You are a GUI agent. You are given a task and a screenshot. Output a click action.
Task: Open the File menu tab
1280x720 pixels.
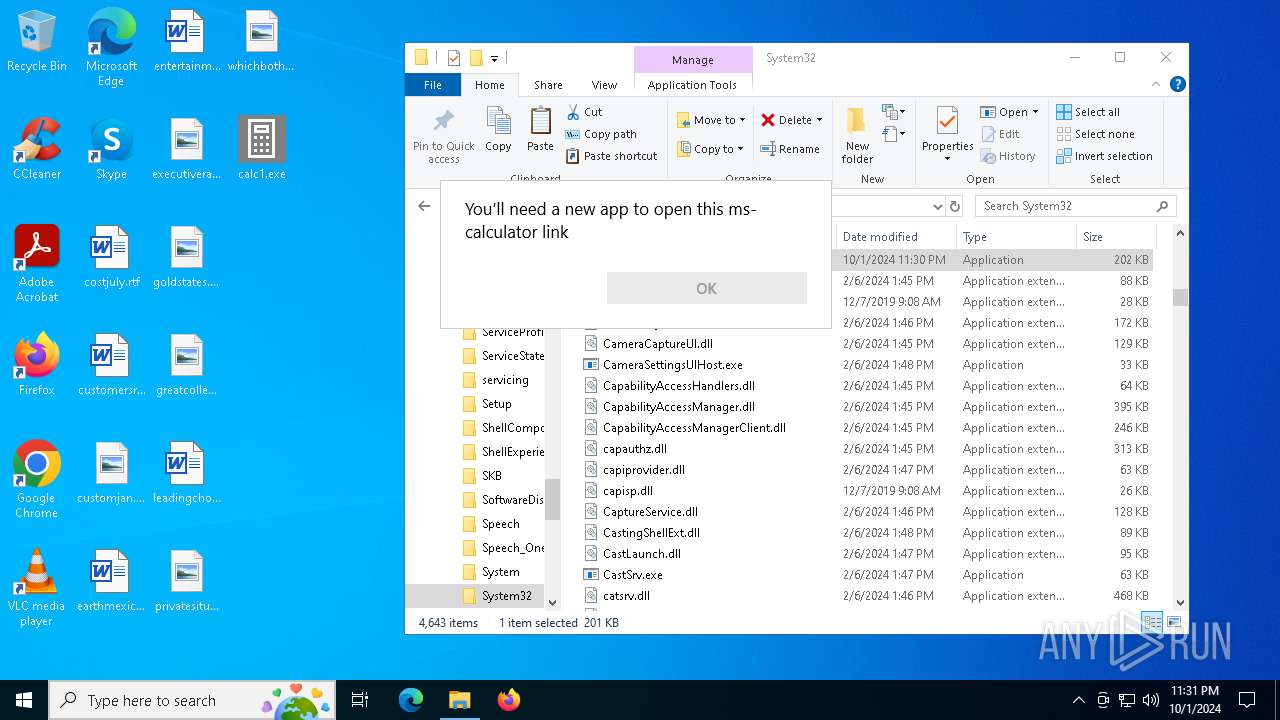pyautogui.click(x=433, y=85)
